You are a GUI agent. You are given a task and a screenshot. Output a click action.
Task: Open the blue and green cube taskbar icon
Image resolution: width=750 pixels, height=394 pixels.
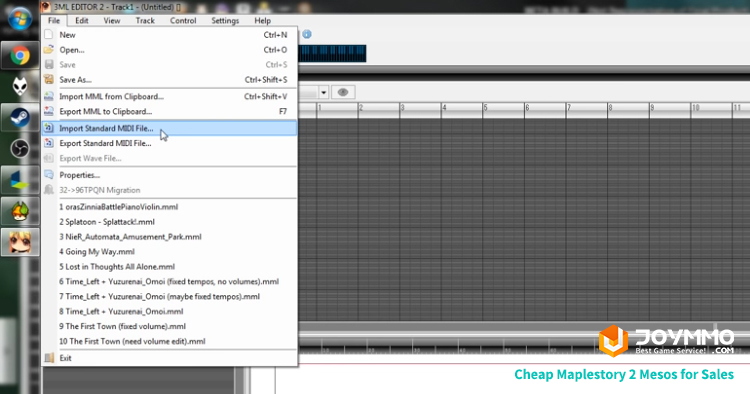pos(20,180)
